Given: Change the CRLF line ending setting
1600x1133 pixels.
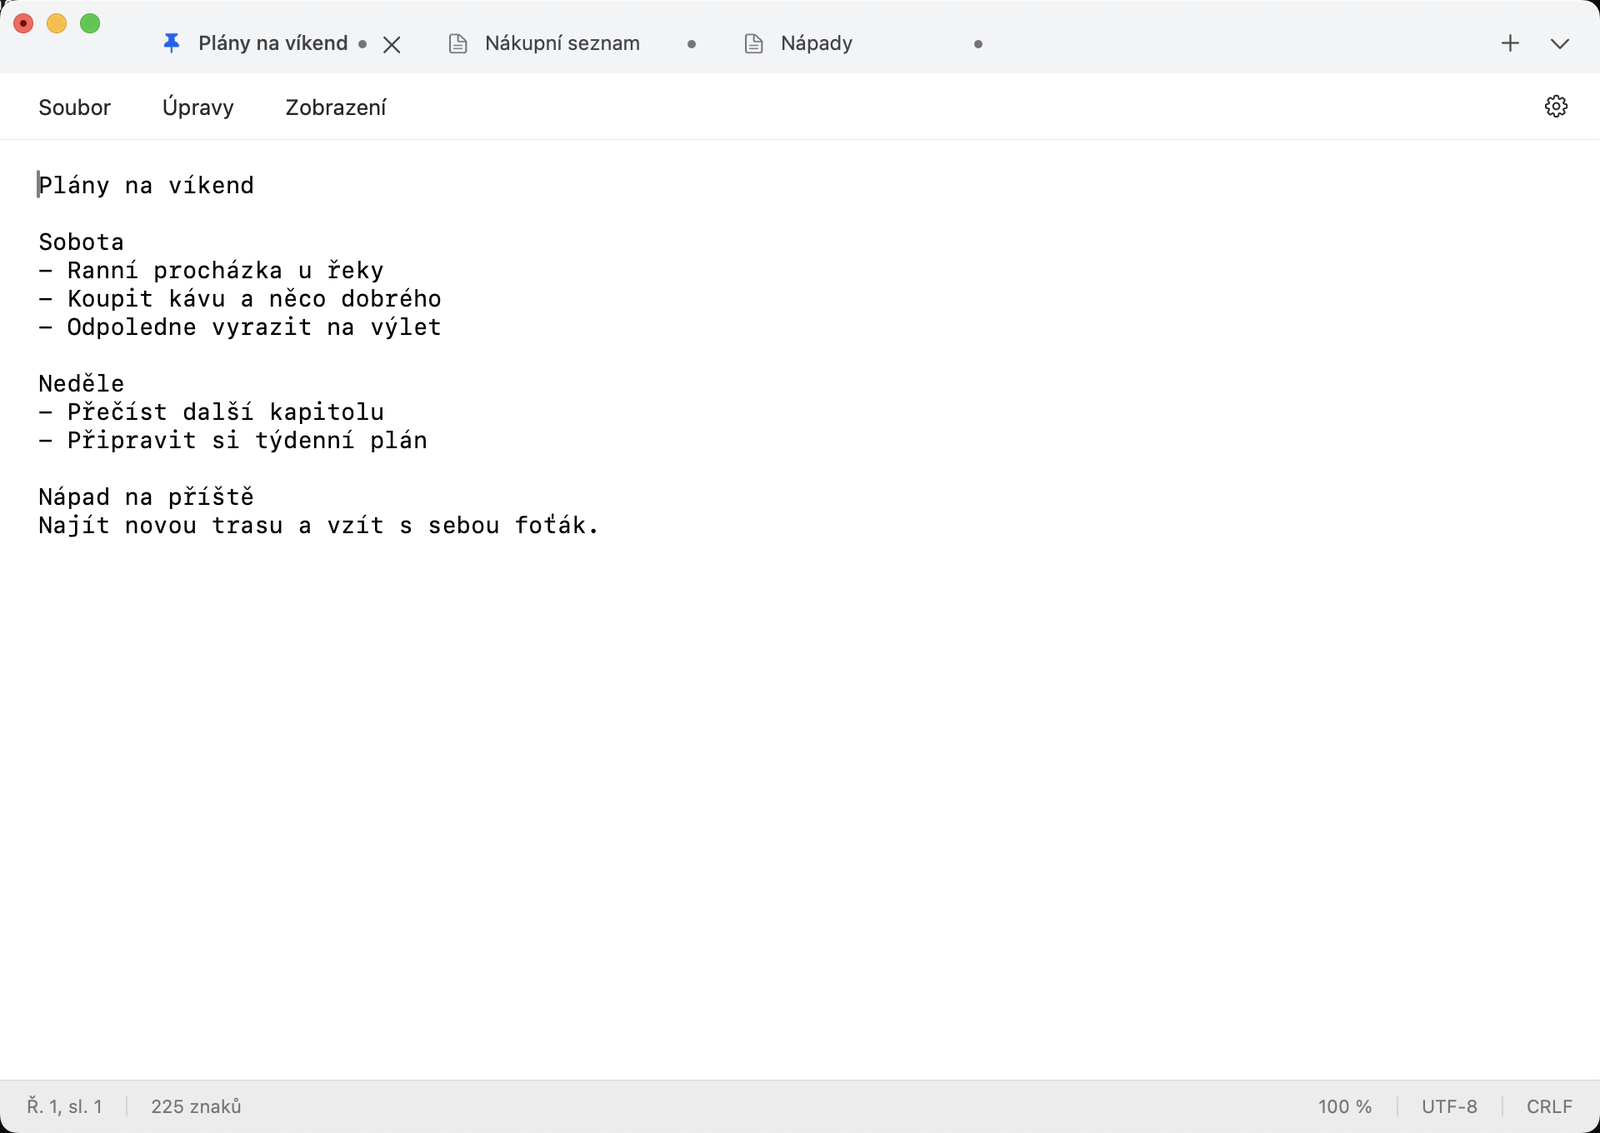Looking at the screenshot, I should point(1549,1106).
